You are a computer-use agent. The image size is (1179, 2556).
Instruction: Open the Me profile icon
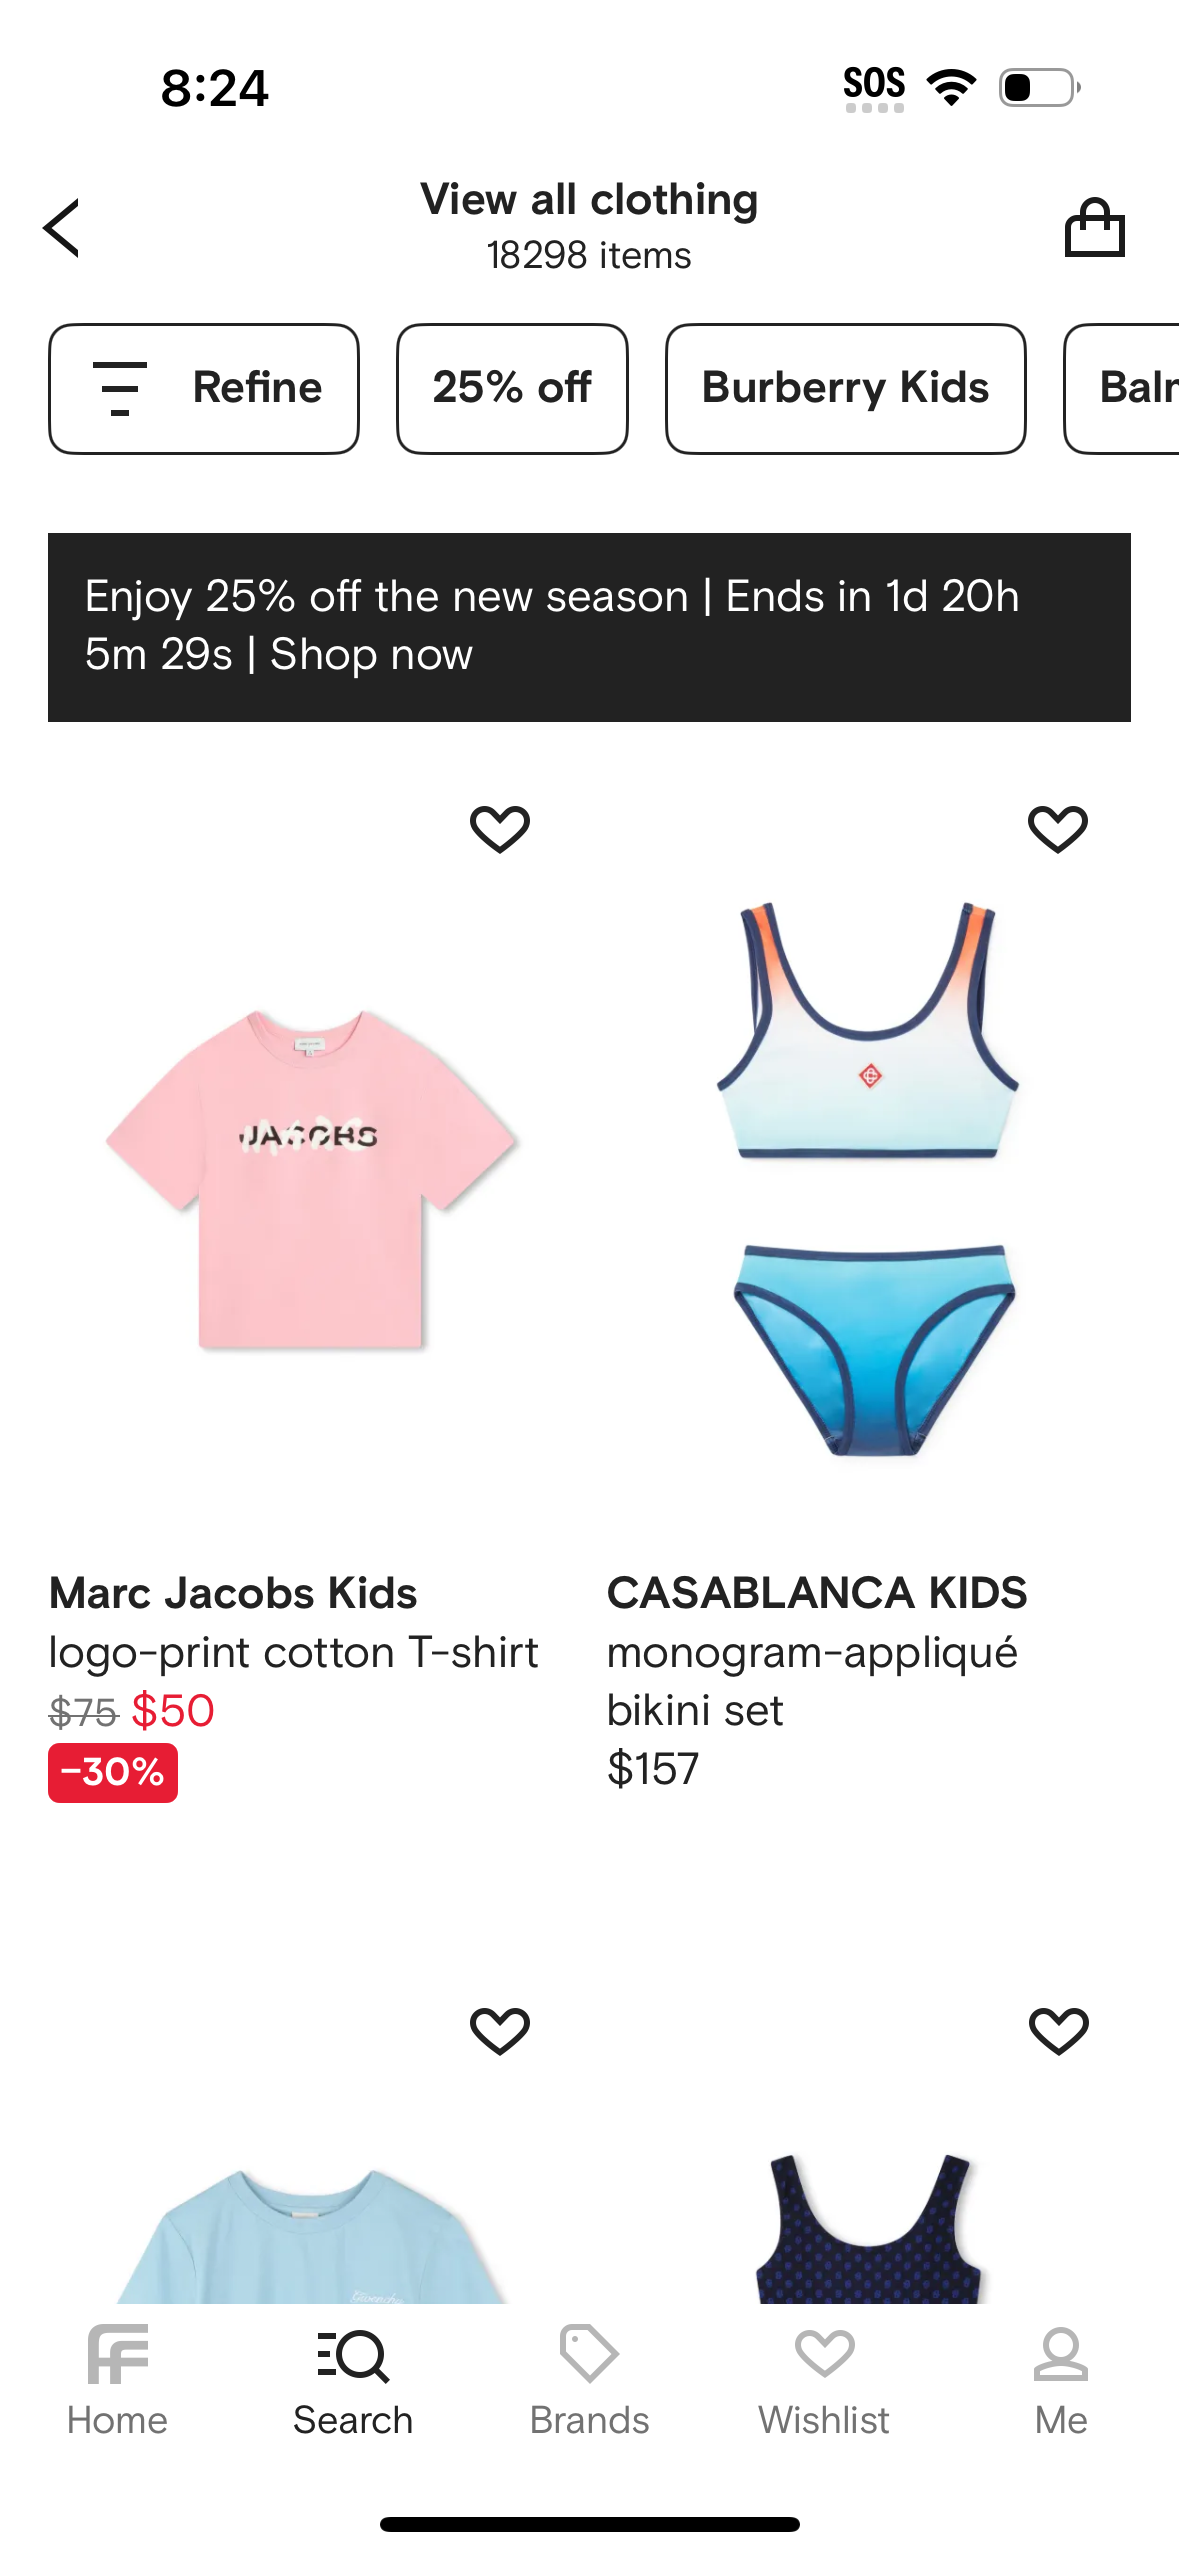pyautogui.click(x=1060, y=2353)
